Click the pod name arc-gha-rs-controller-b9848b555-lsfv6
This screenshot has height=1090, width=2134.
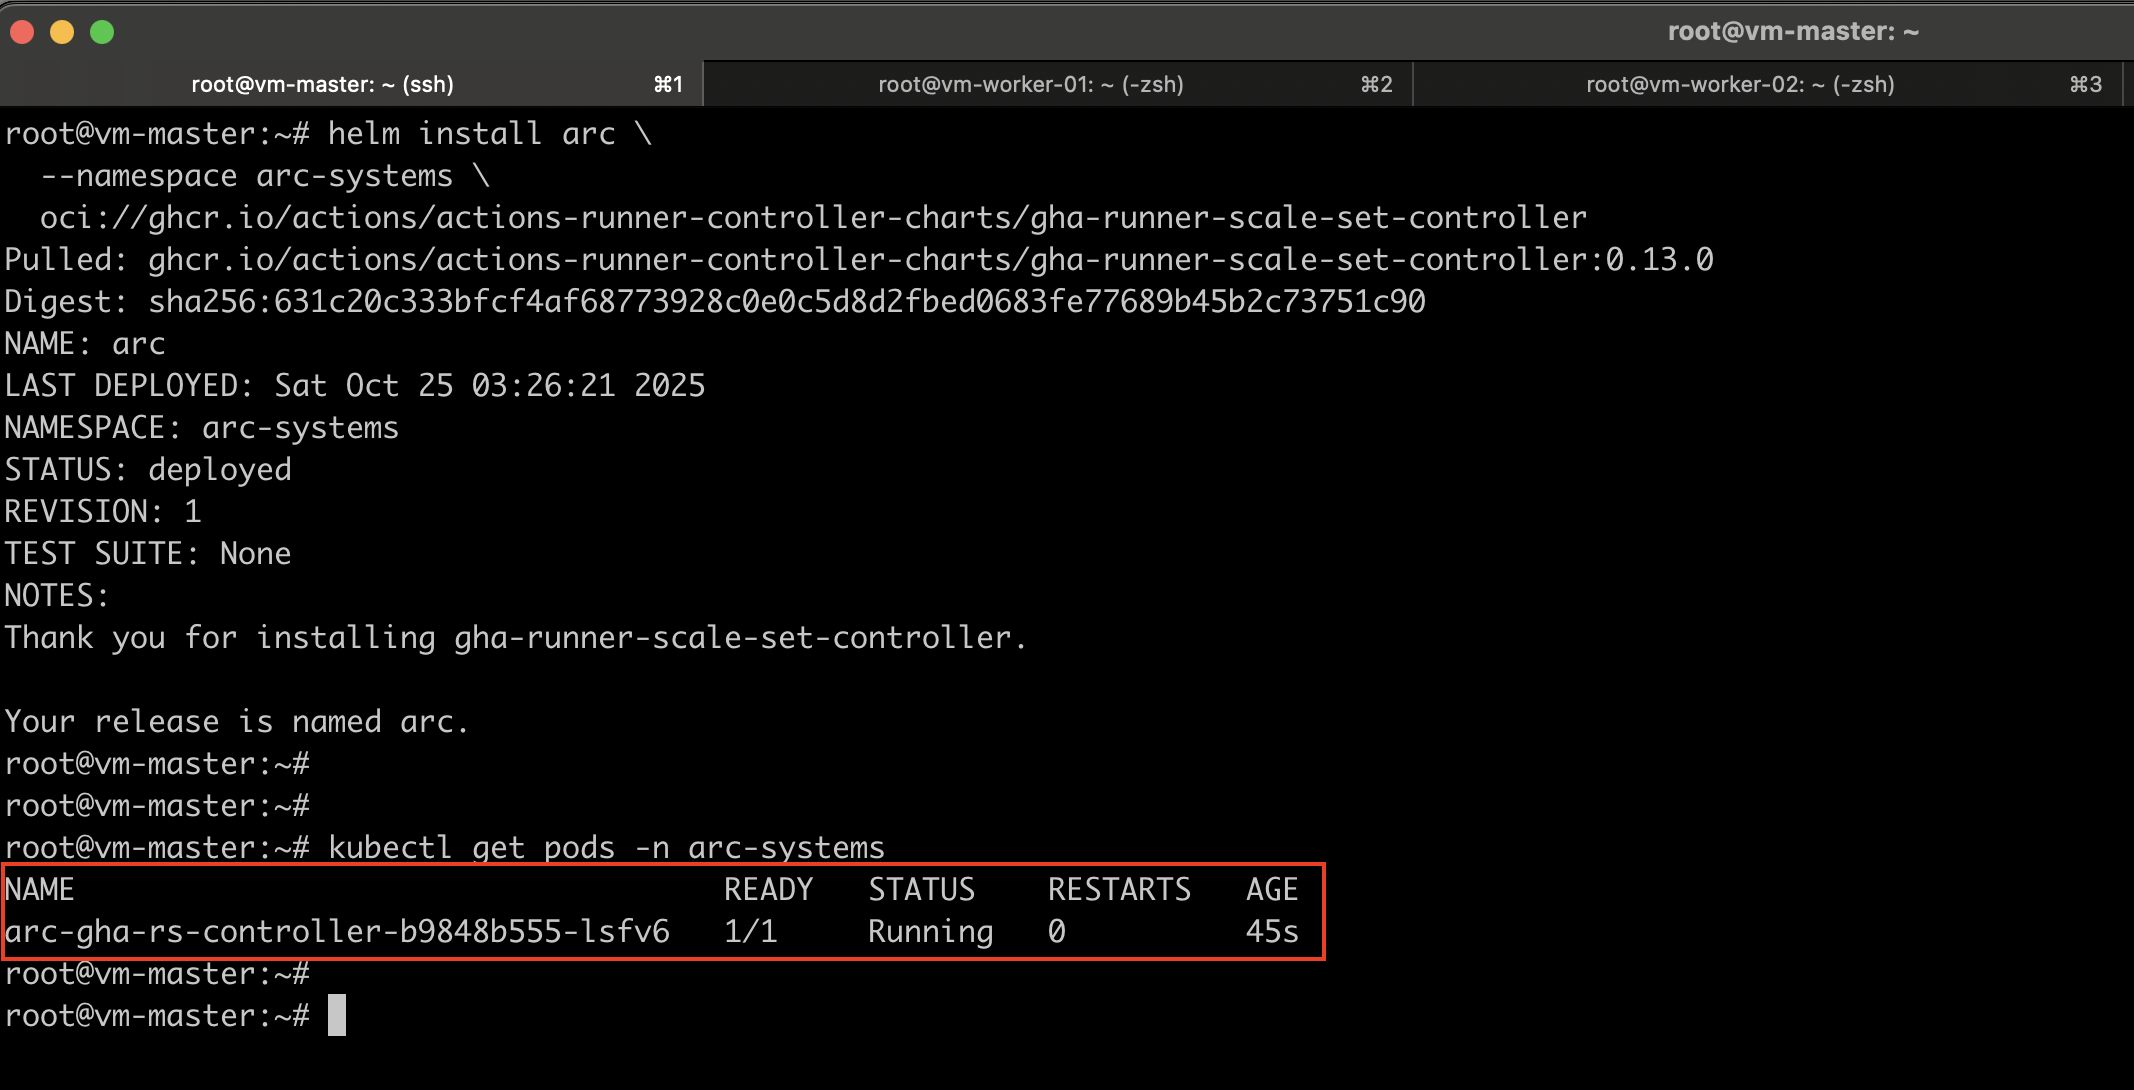coord(337,931)
